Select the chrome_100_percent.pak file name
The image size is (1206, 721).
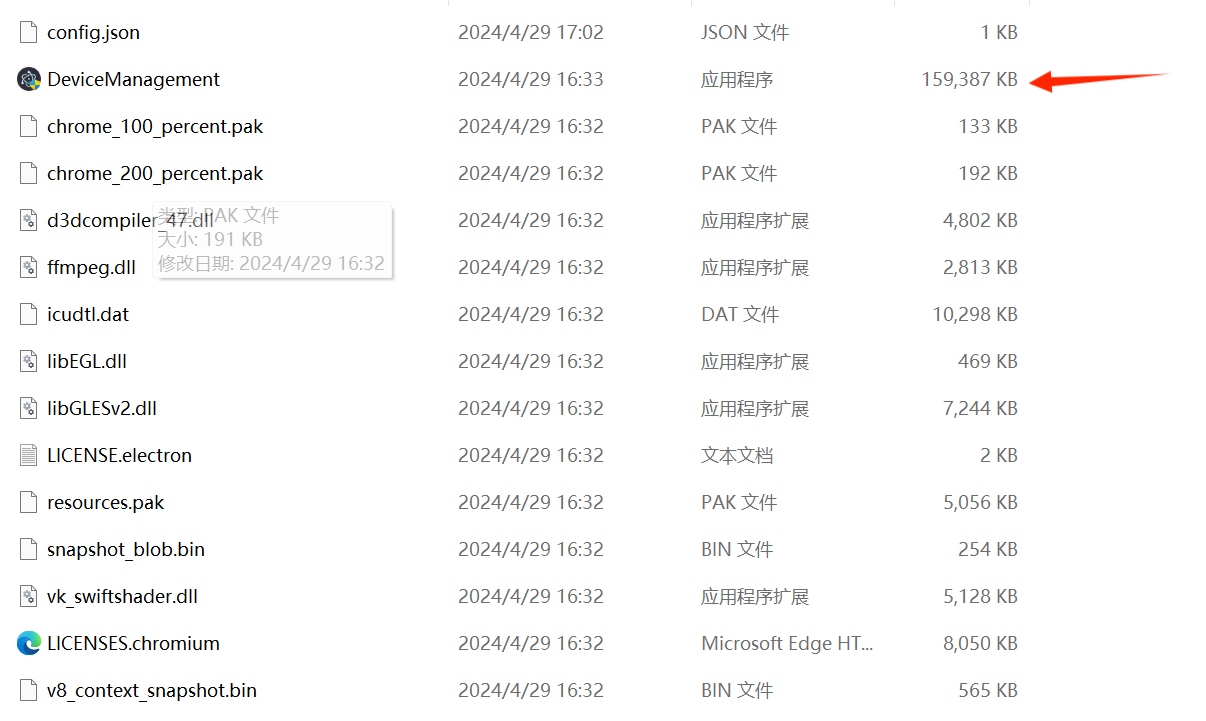pyautogui.click(x=155, y=127)
